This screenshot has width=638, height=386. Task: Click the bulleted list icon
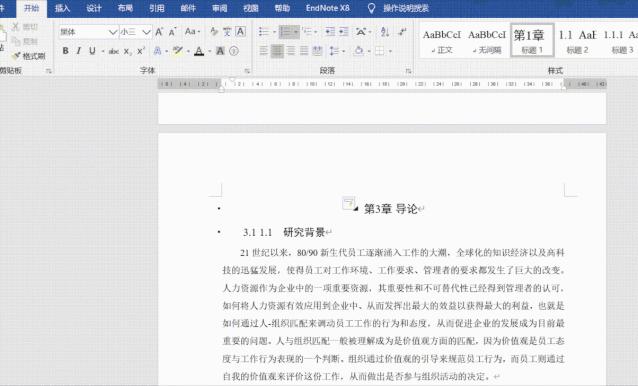pyautogui.click(x=264, y=32)
